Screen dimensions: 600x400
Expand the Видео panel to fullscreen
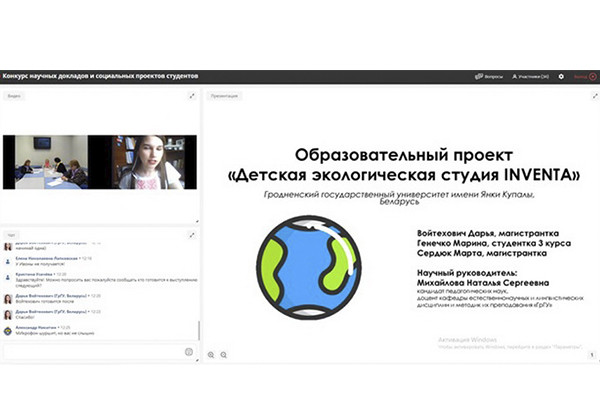[x=192, y=96]
